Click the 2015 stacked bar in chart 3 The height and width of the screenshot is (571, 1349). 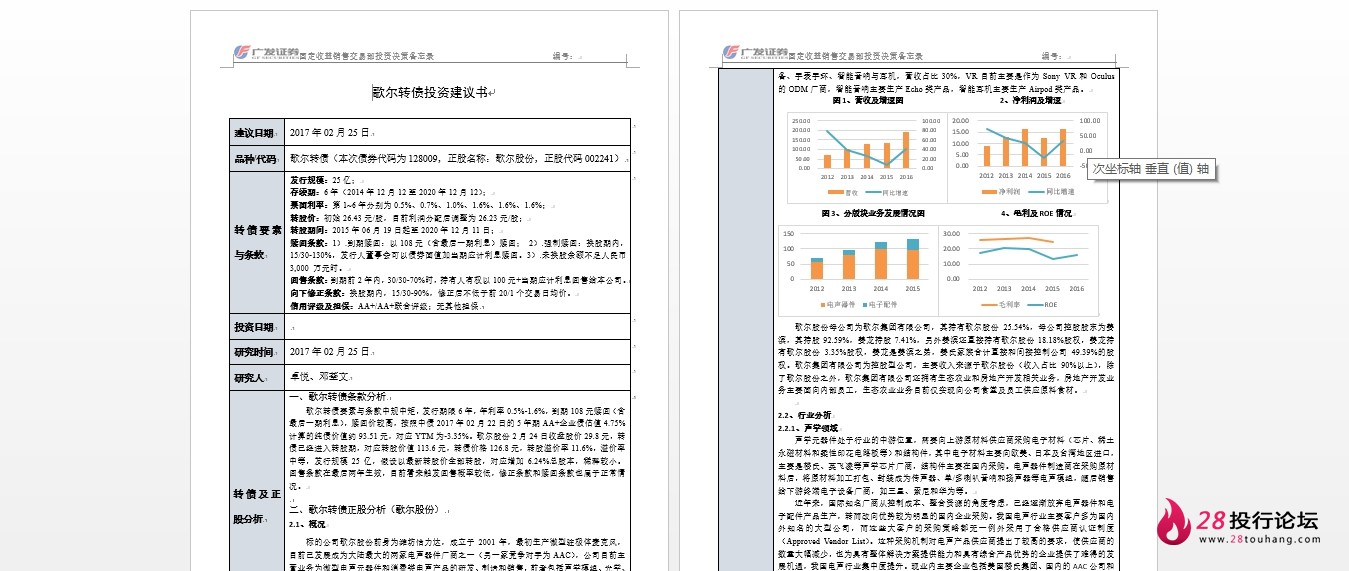pyautogui.click(x=913, y=259)
